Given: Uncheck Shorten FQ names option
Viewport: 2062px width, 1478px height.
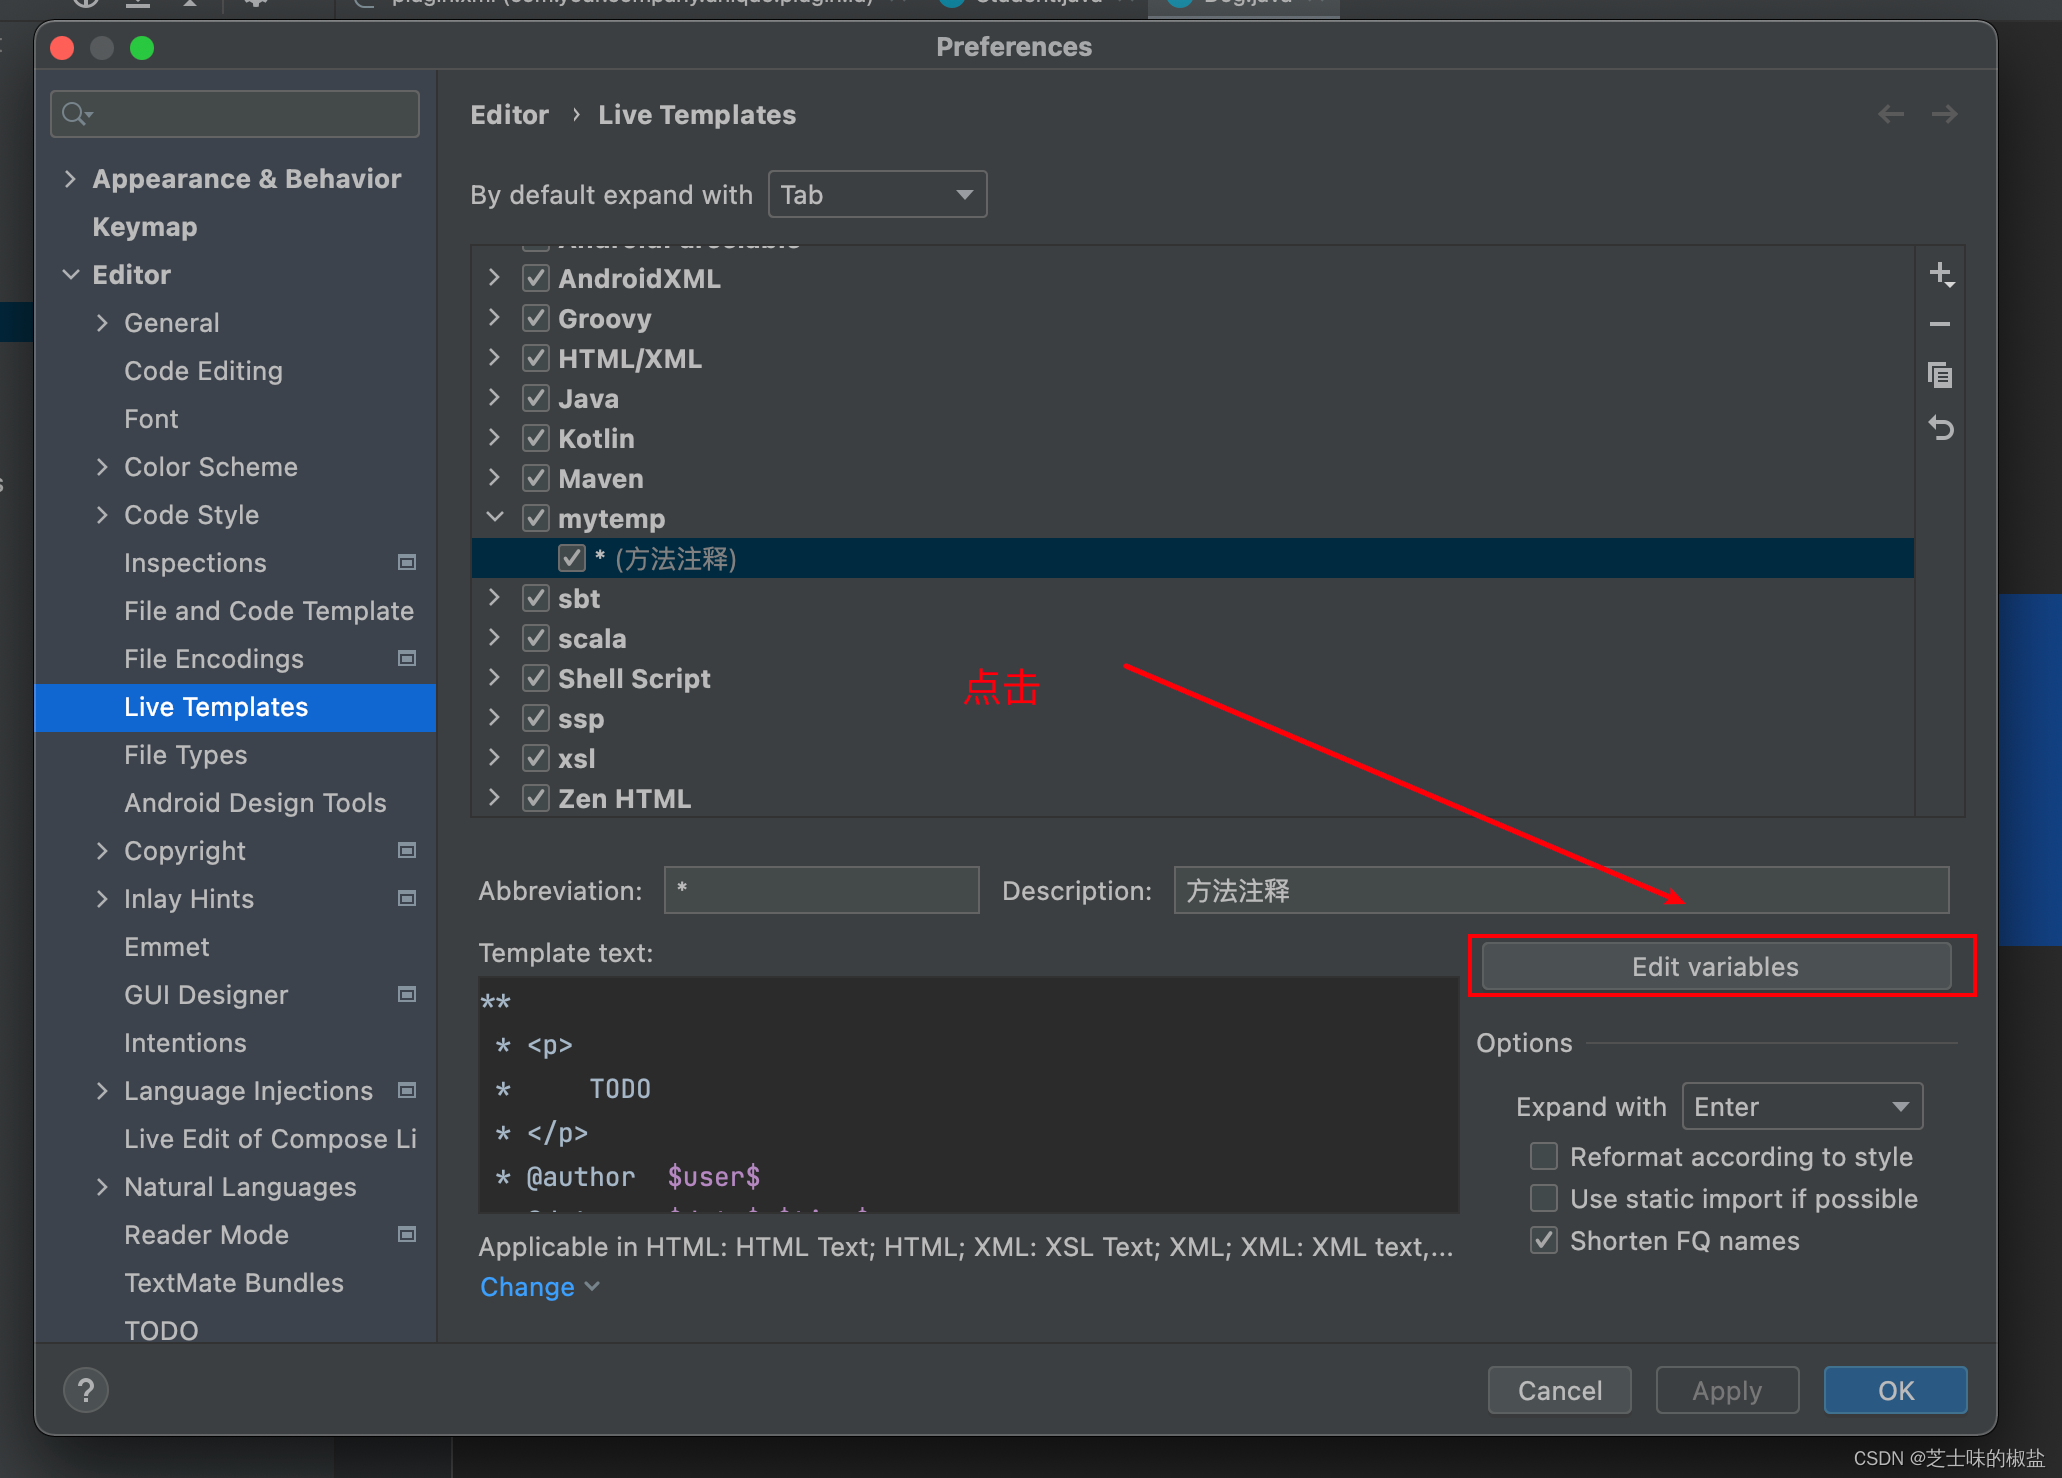Looking at the screenshot, I should [x=1544, y=1241].
